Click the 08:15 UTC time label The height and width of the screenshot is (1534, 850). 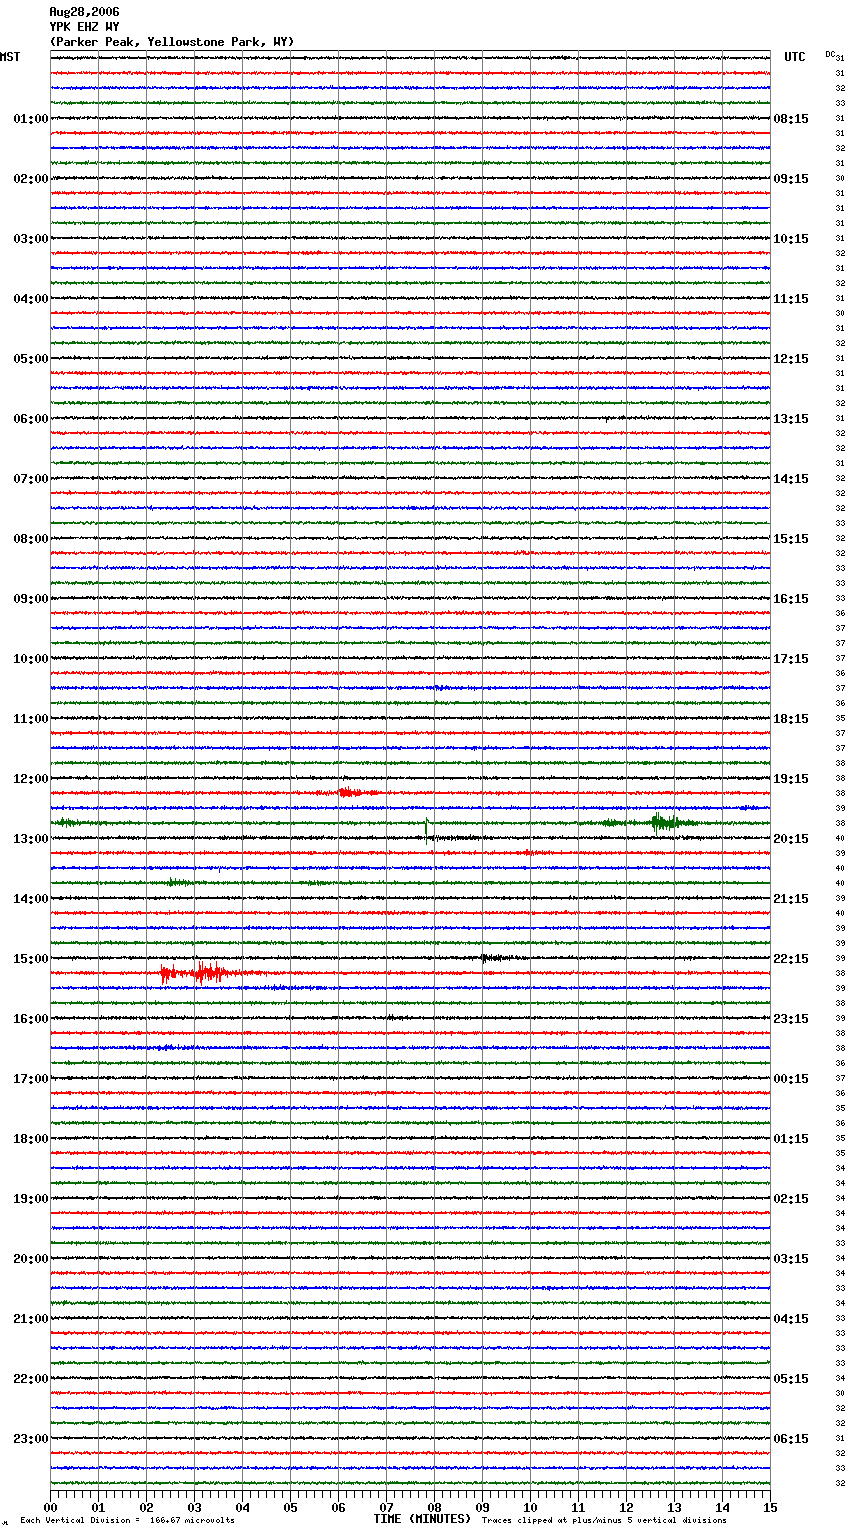click(791, 119)
